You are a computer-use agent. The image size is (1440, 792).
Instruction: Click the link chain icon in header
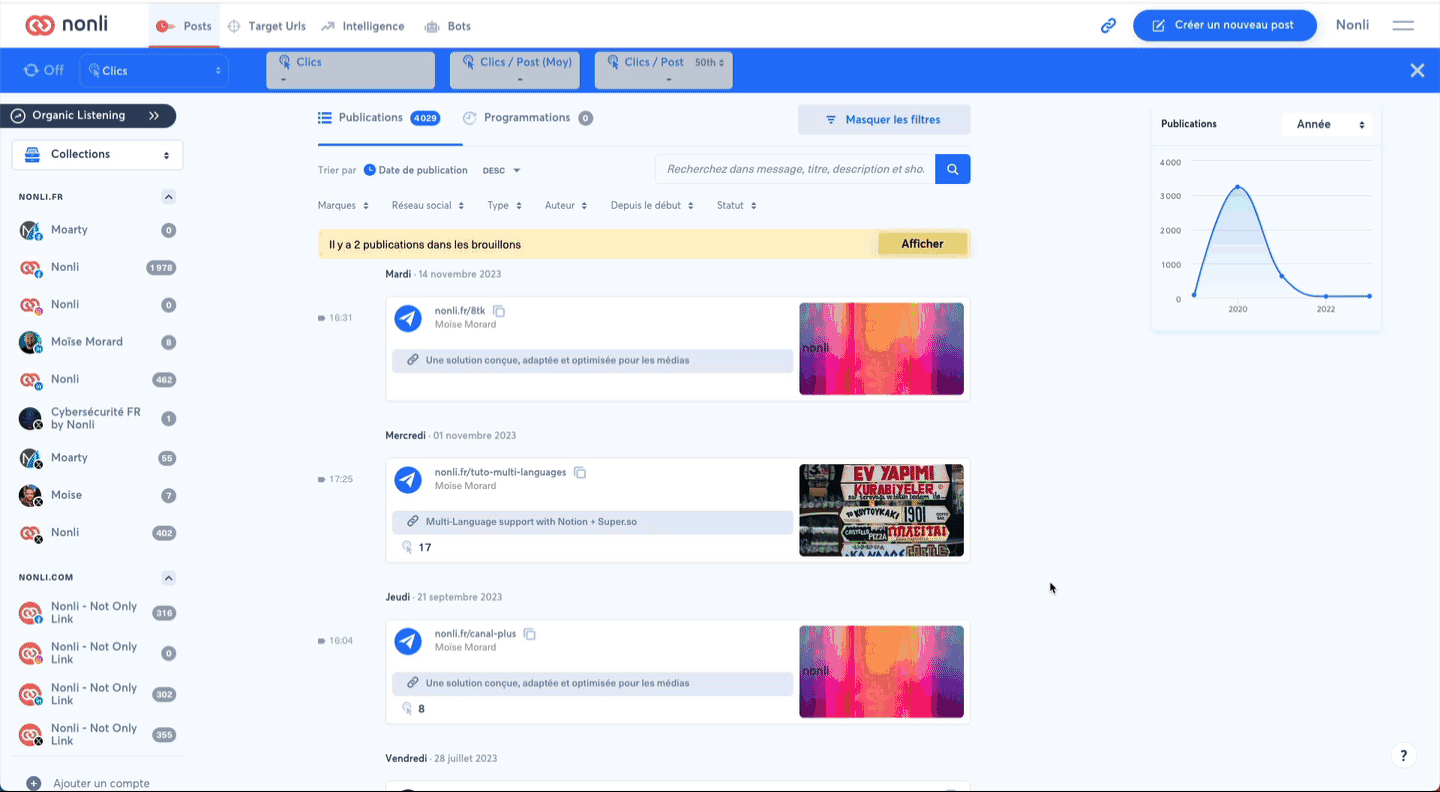[1108, 26]
